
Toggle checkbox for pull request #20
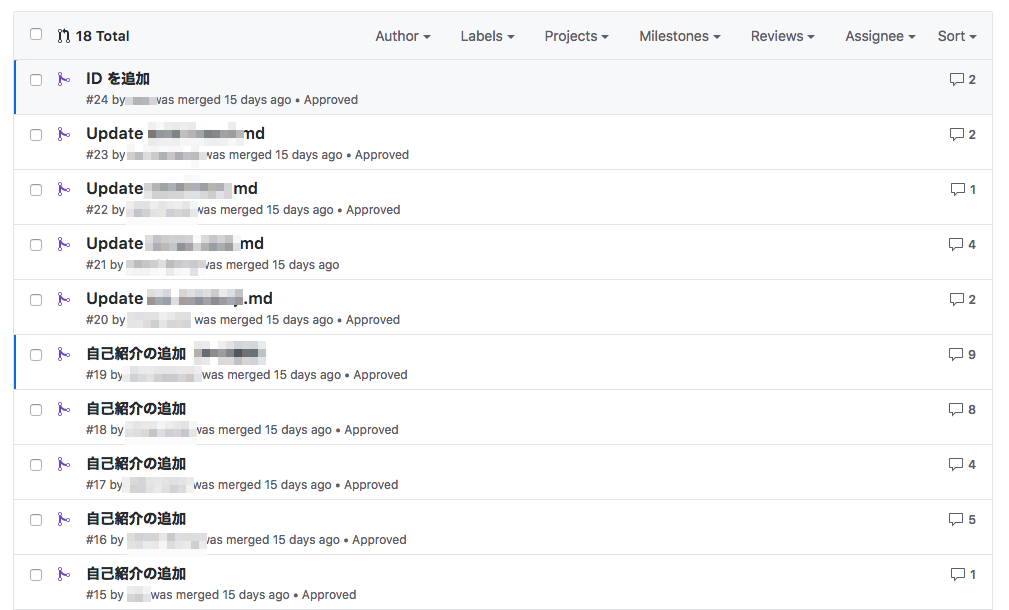pos(36,300)
